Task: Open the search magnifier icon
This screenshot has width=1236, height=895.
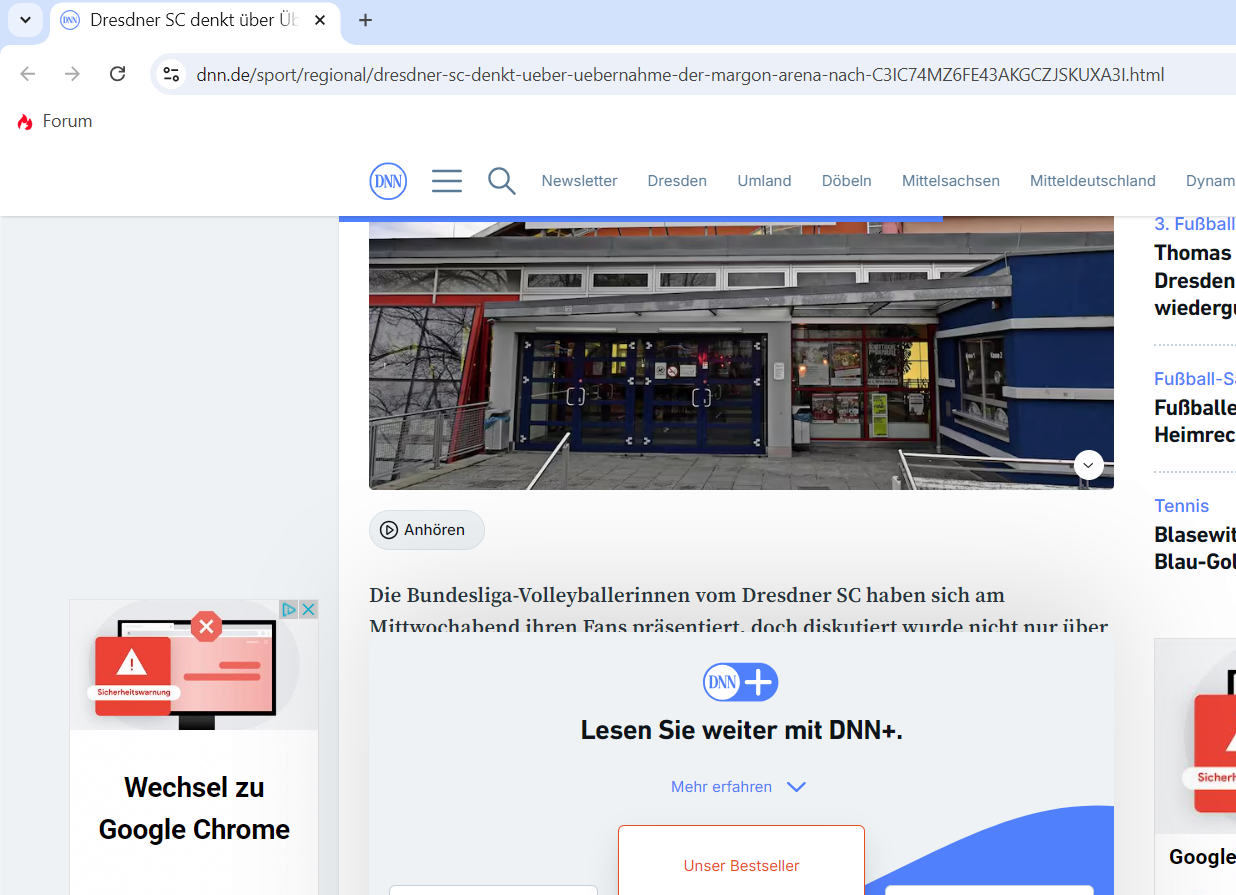Action: tap(501, 181)
